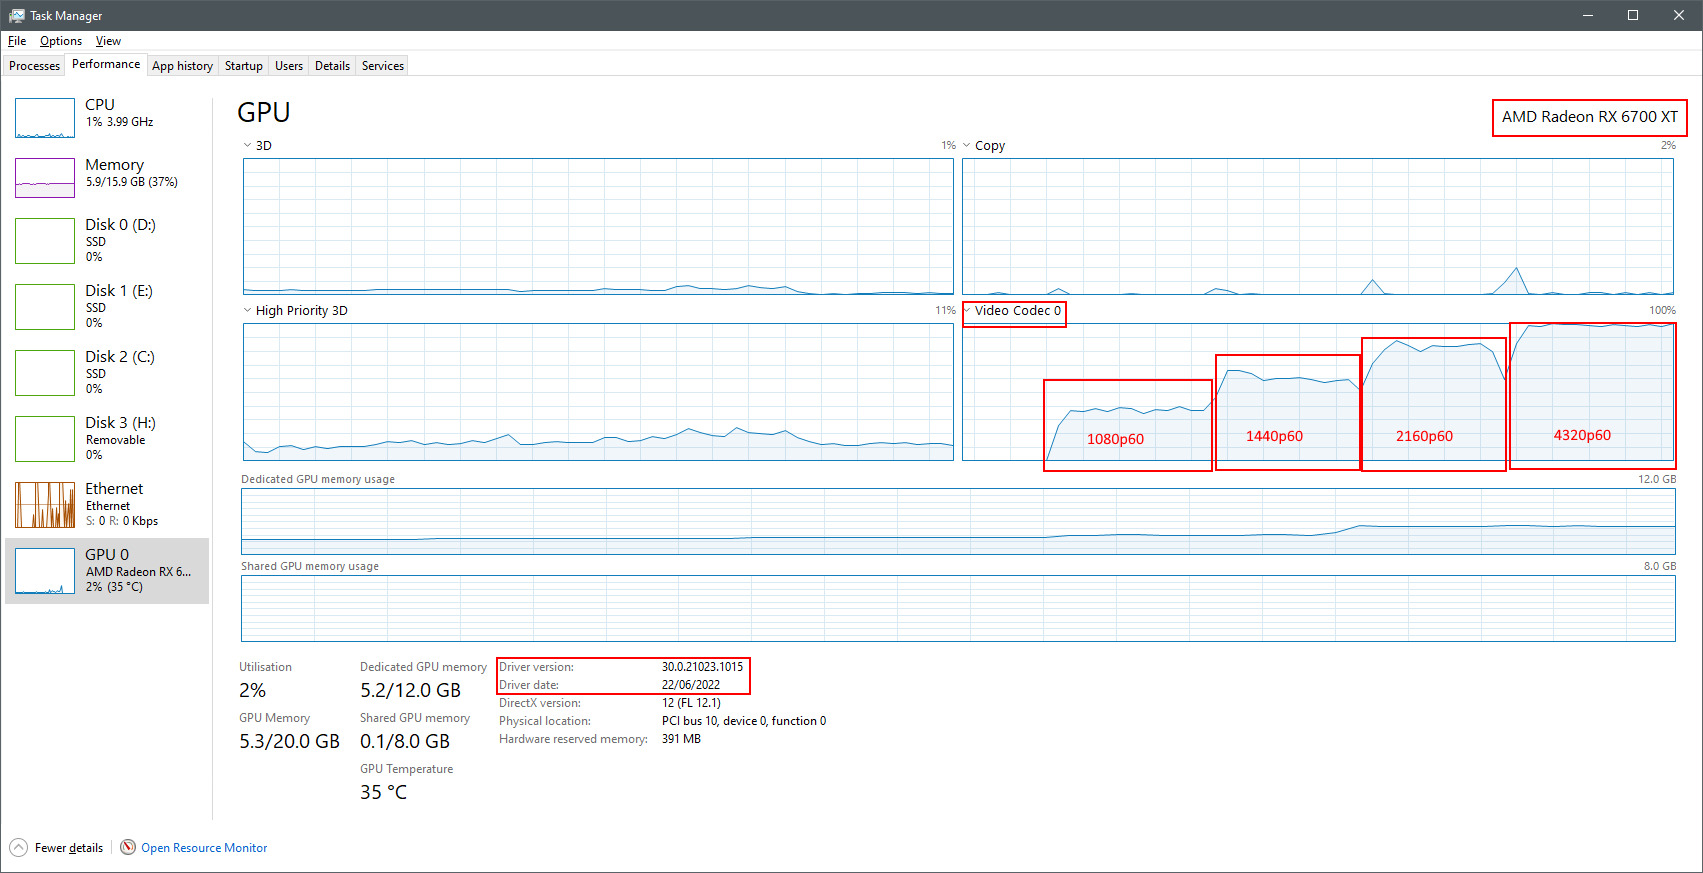
Task: Click driver date 22/06/2022 value
Action: coord(691,685)
